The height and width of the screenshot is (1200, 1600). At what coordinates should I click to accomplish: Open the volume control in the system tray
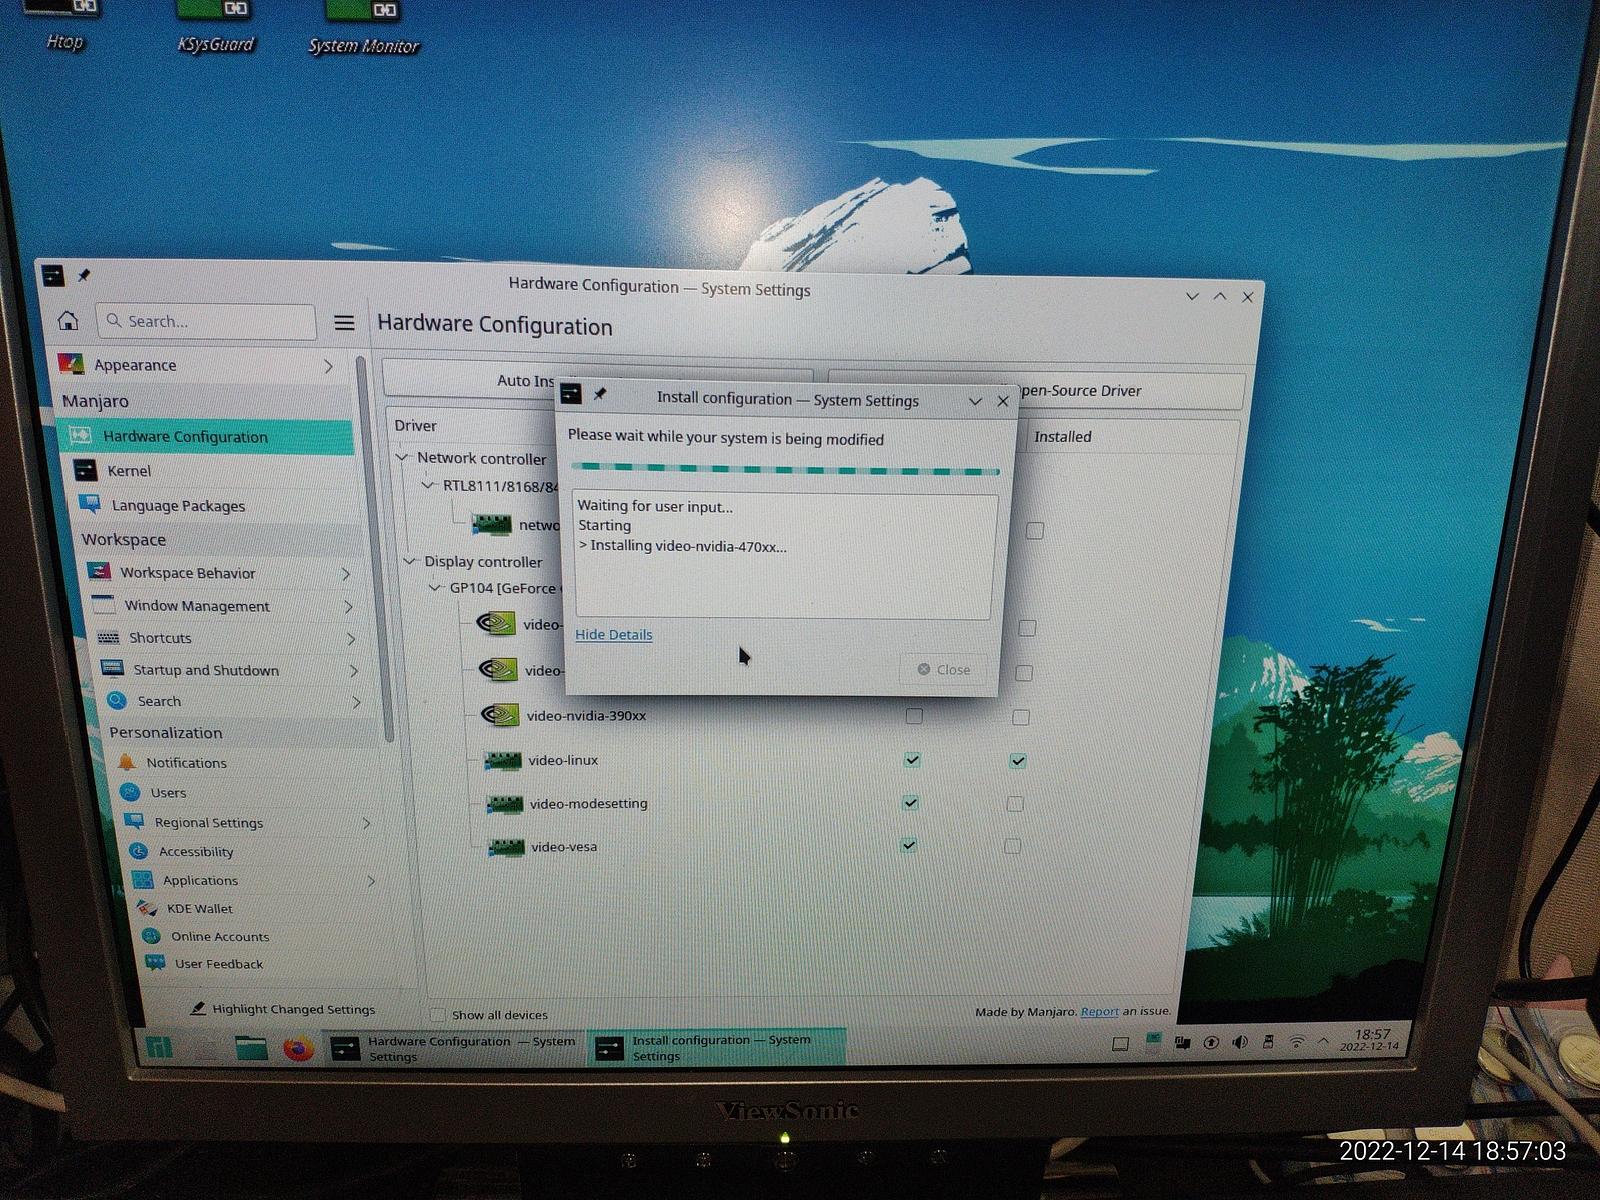pyautogui.click(x=1239, y=1042)
